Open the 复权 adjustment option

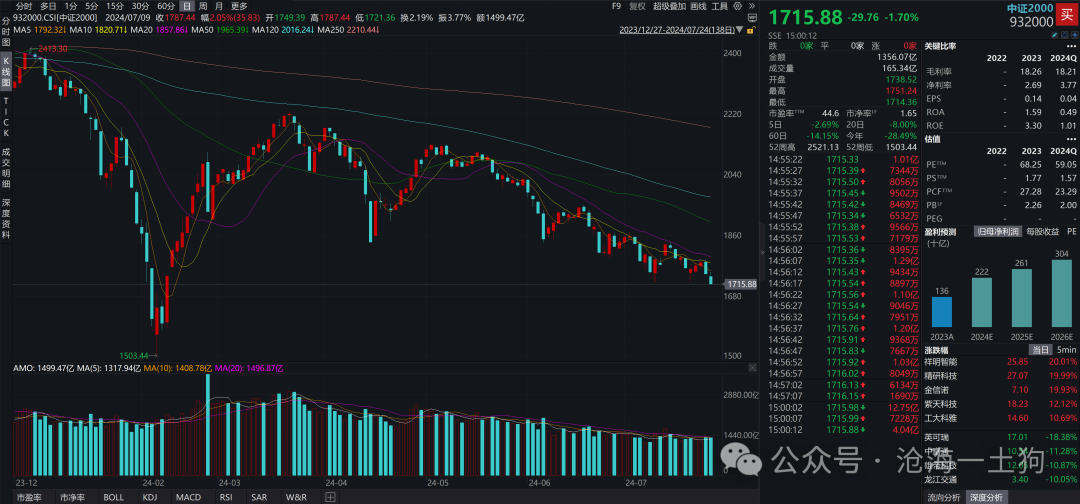[x=637, y=6]
